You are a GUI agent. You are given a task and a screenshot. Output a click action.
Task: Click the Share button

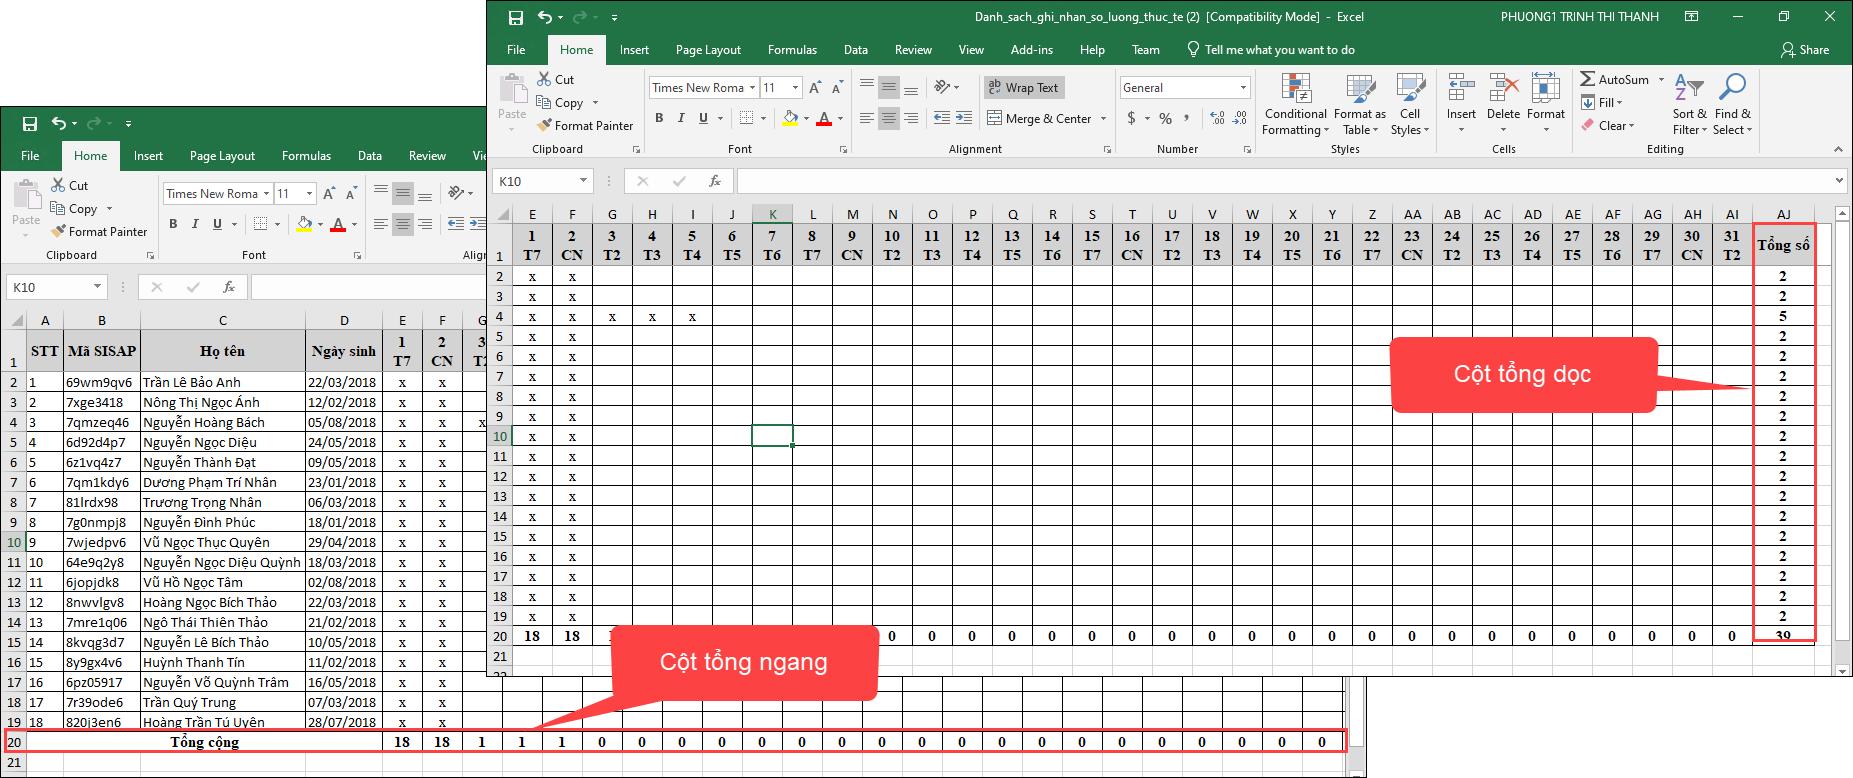click(1805, 50)
